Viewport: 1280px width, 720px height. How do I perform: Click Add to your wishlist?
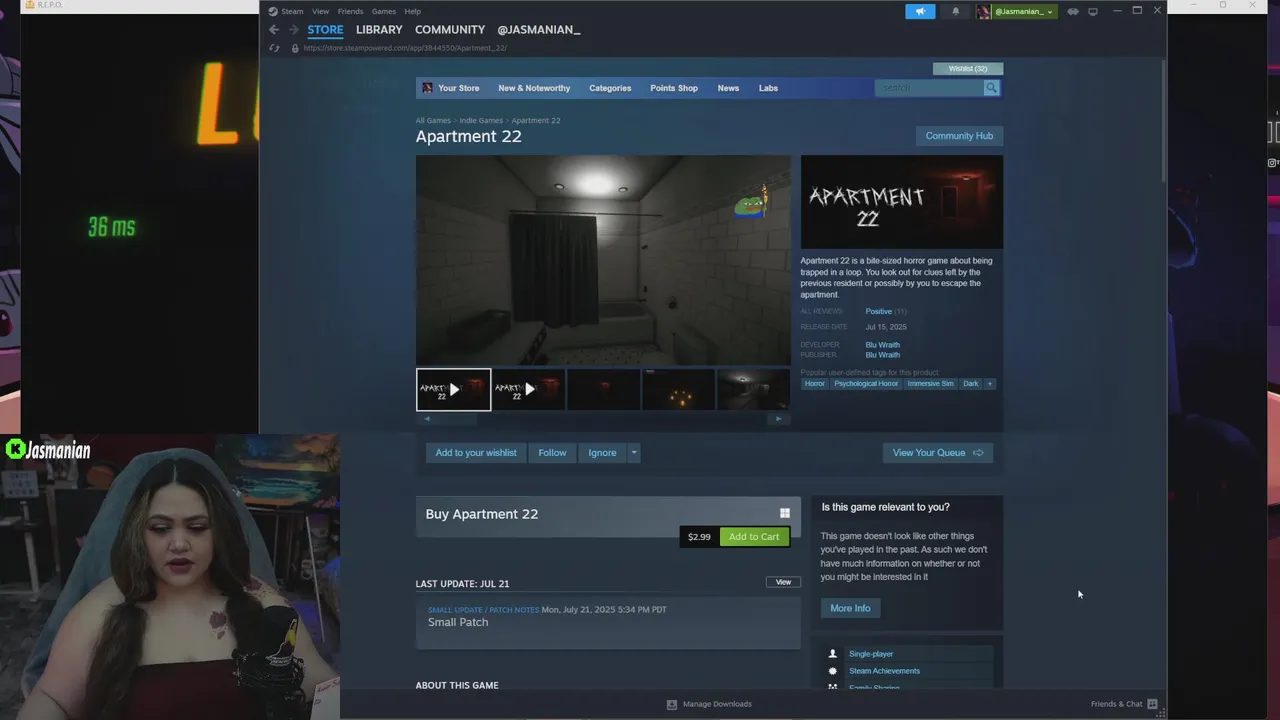tap(476, 453)
